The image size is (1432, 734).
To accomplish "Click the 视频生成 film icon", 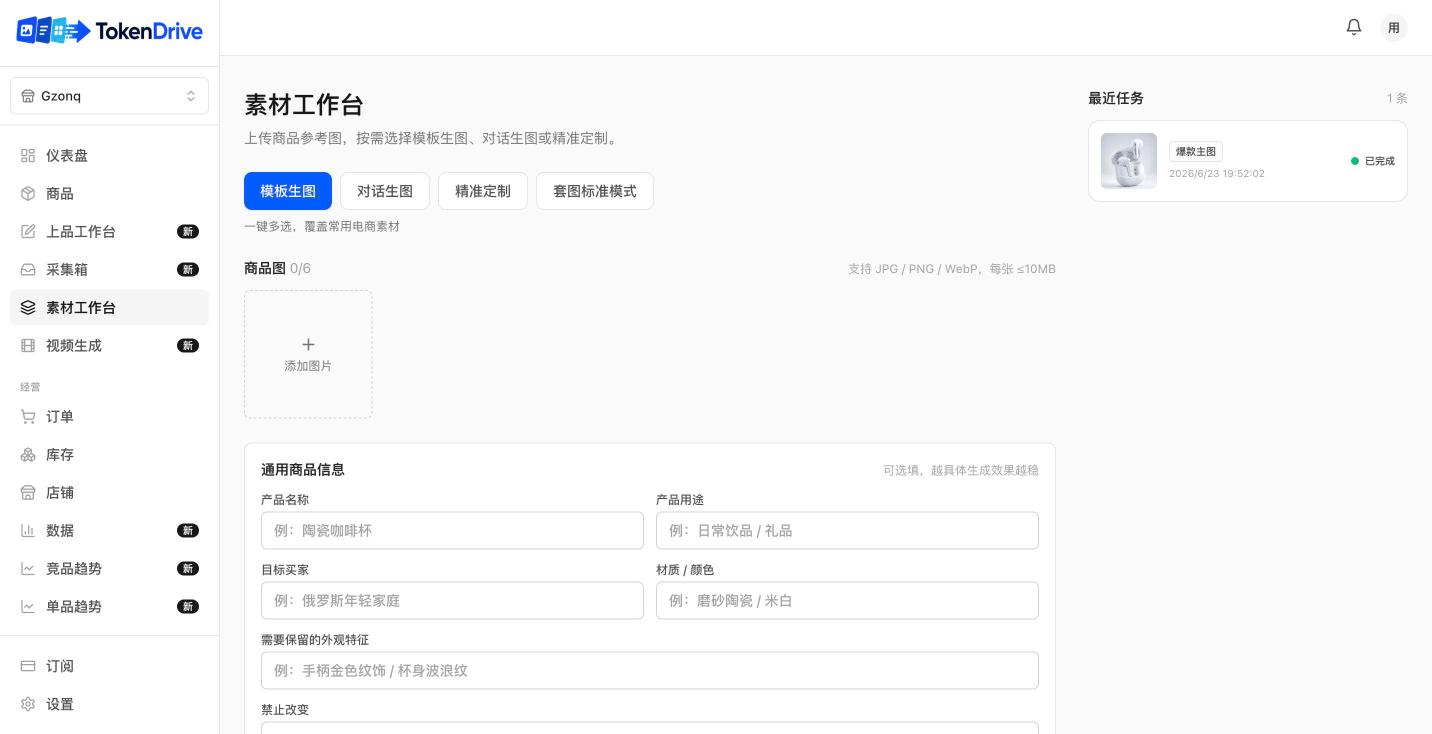I will pyautogui.click(x=28, y=346).
